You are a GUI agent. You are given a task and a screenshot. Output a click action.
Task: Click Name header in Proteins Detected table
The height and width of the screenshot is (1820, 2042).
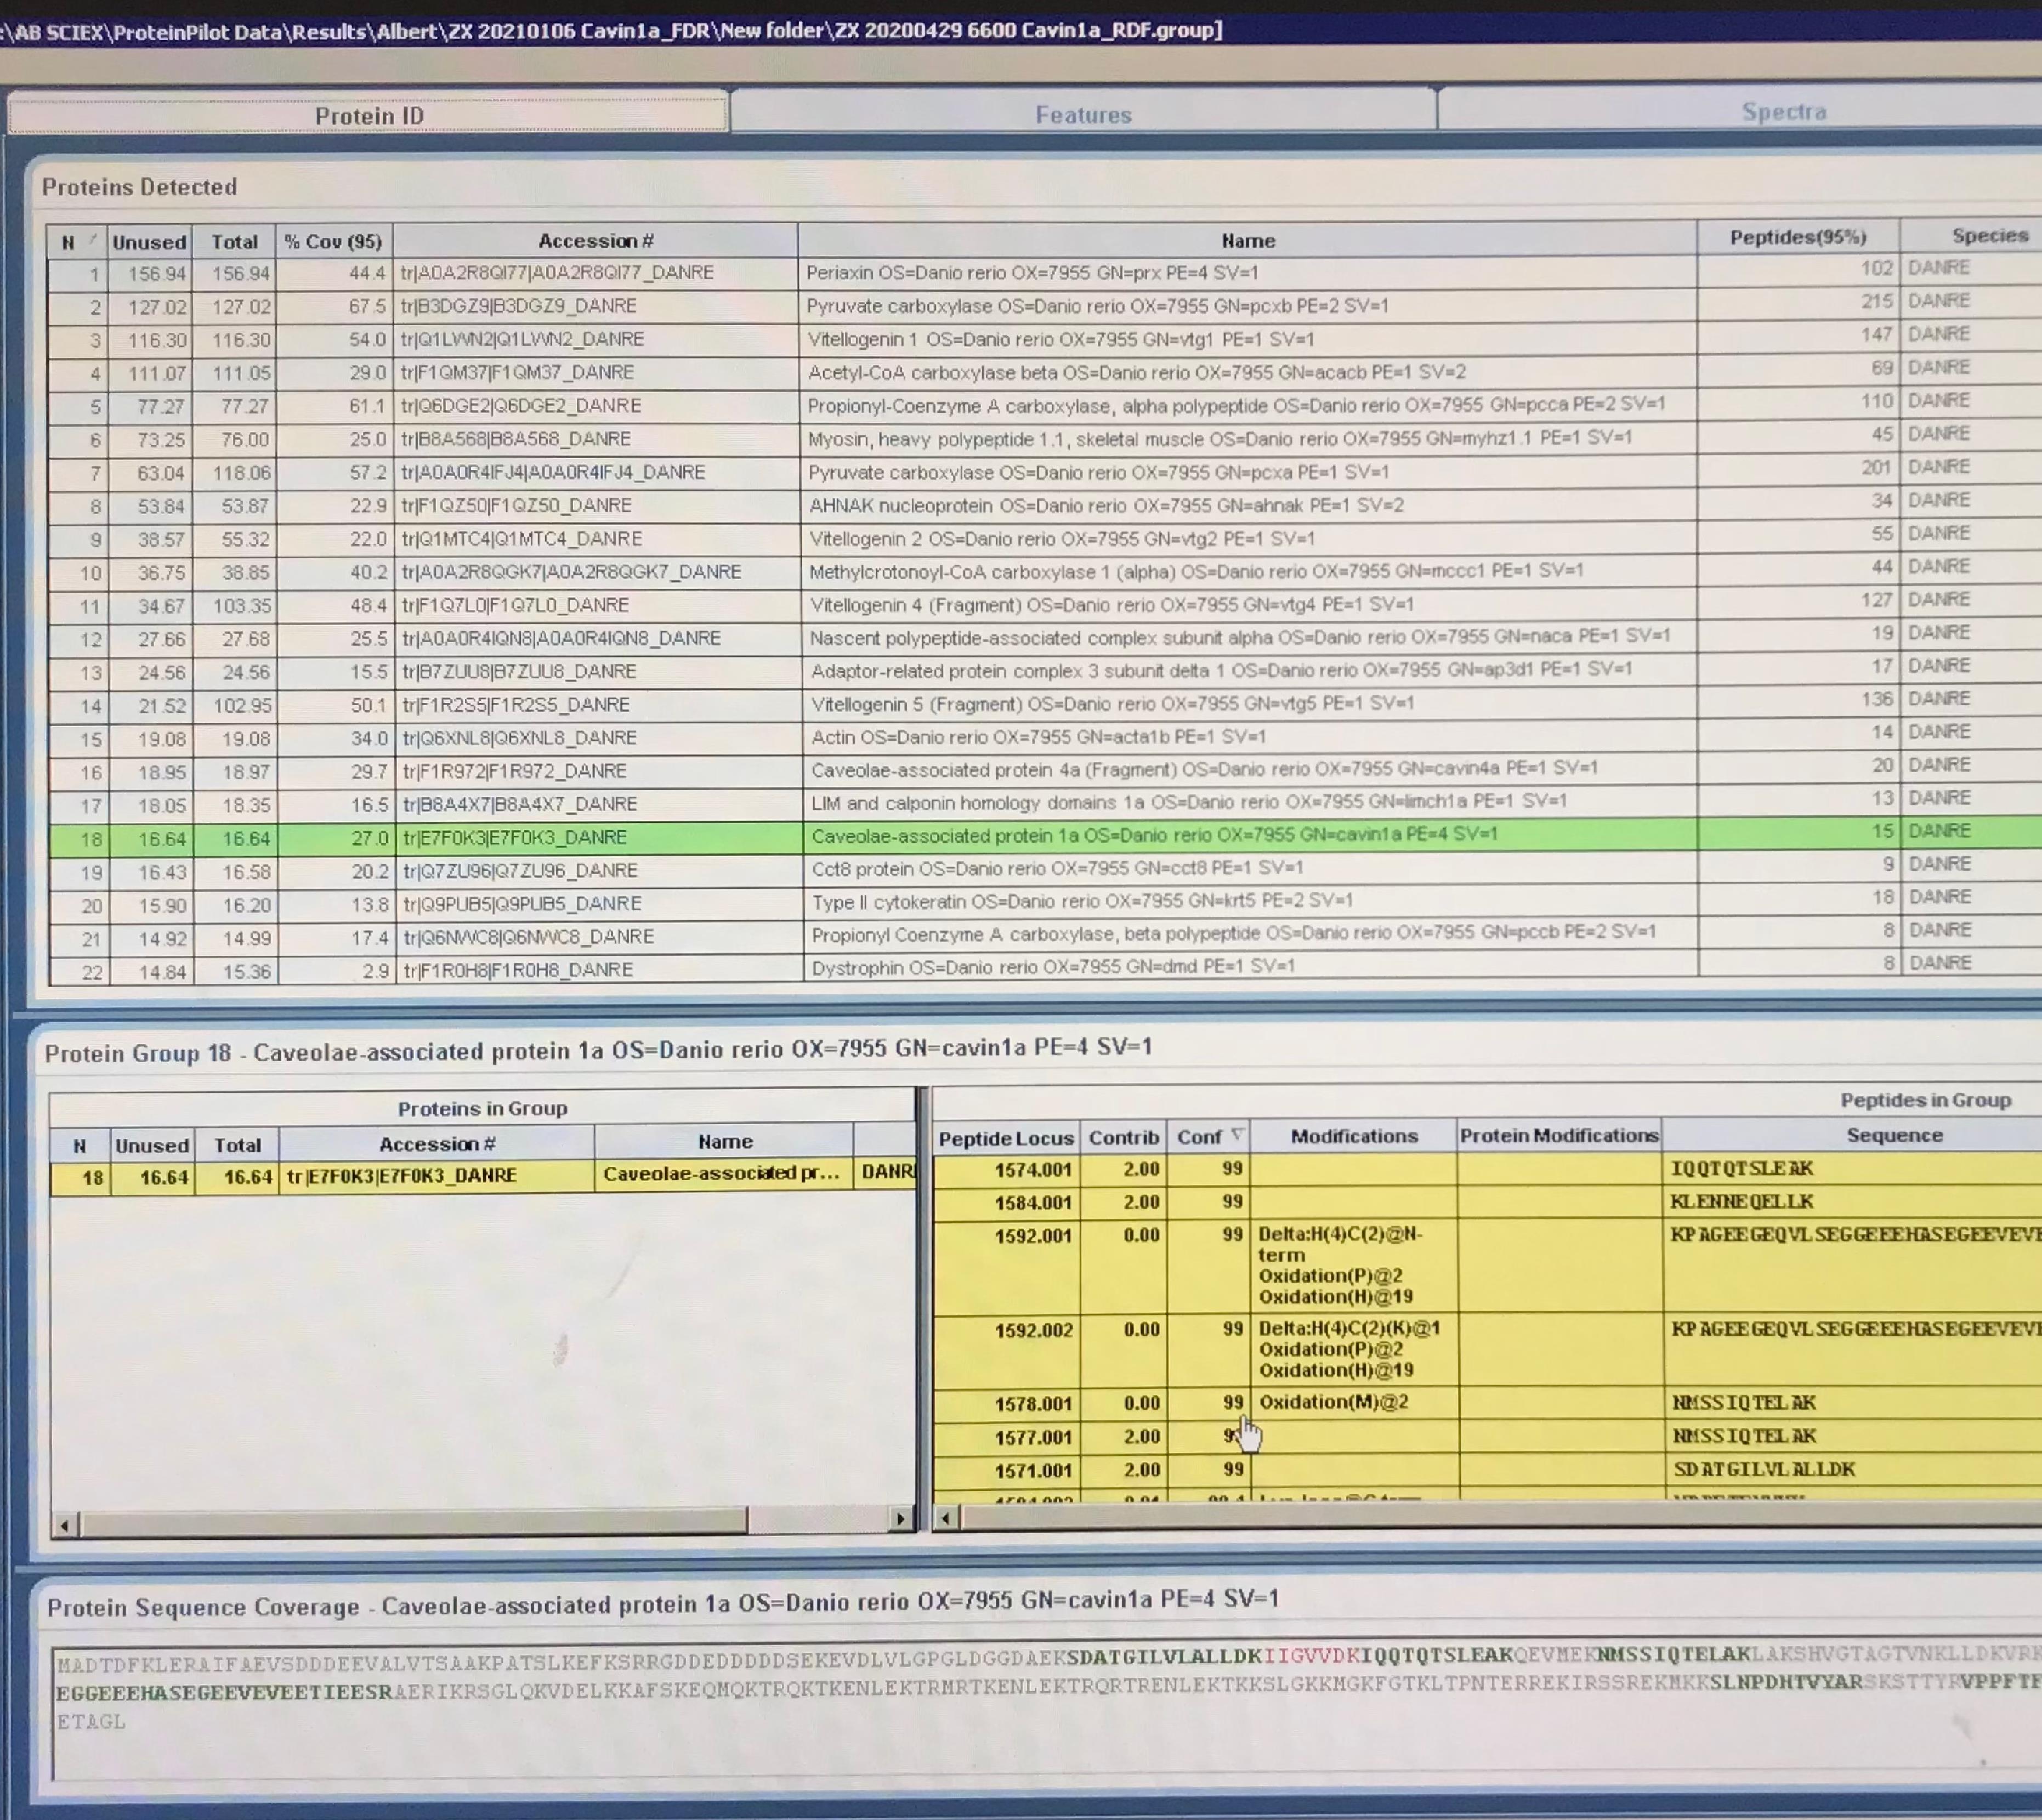click(1247, 239)
